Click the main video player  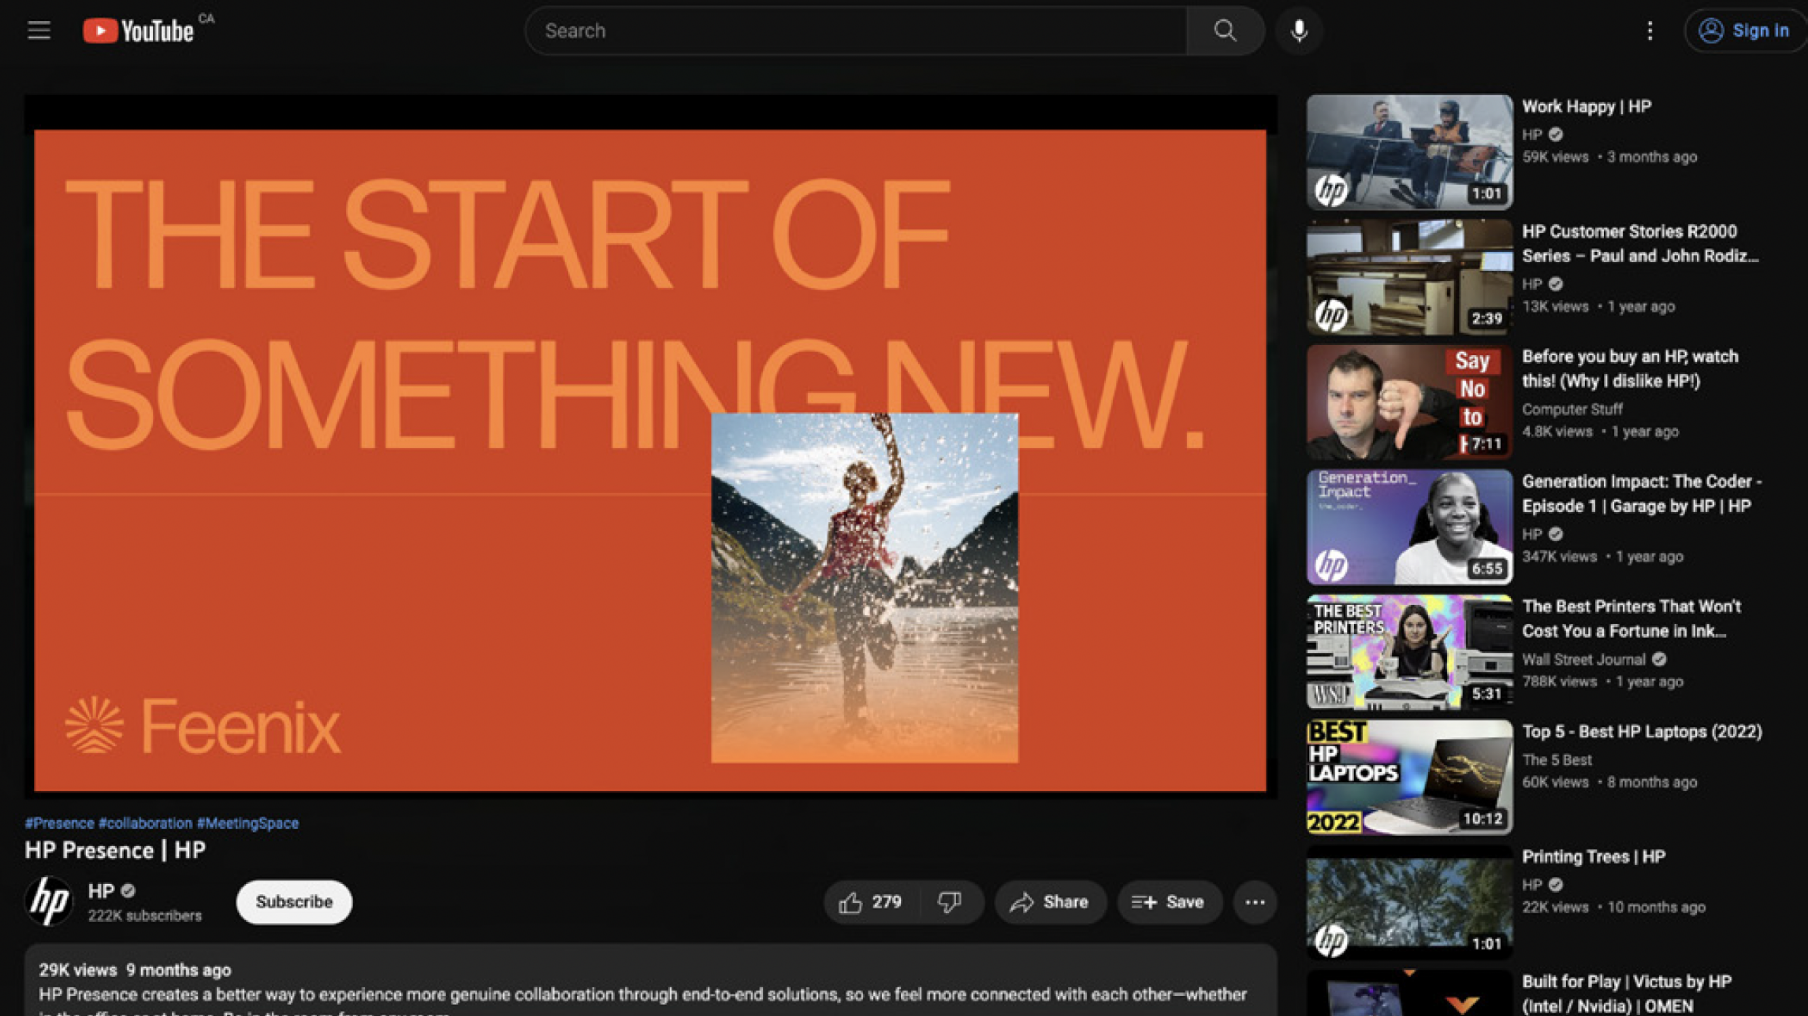coord(650,446)
